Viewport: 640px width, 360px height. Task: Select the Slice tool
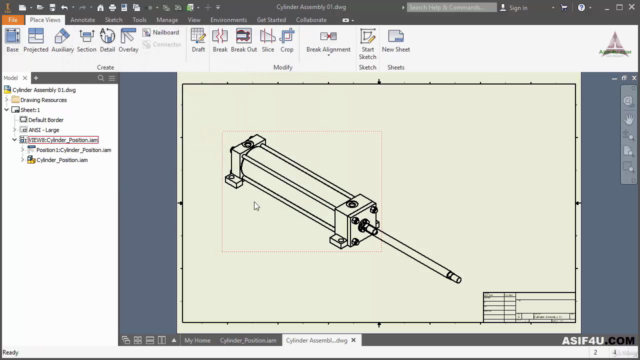click(x=268, y=40)
